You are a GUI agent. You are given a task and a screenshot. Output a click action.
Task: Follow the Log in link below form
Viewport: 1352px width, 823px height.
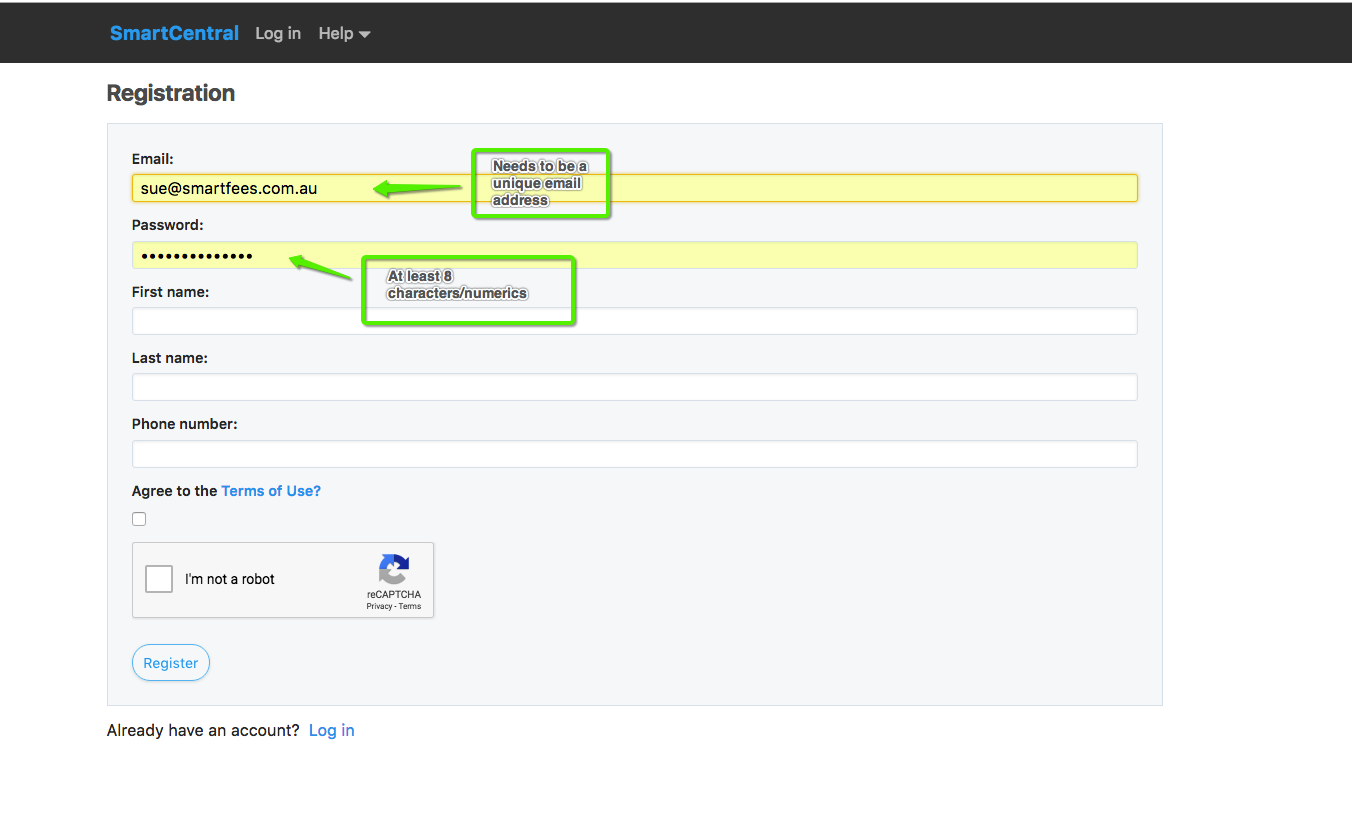pyautogui.click(x=331, y=730)
